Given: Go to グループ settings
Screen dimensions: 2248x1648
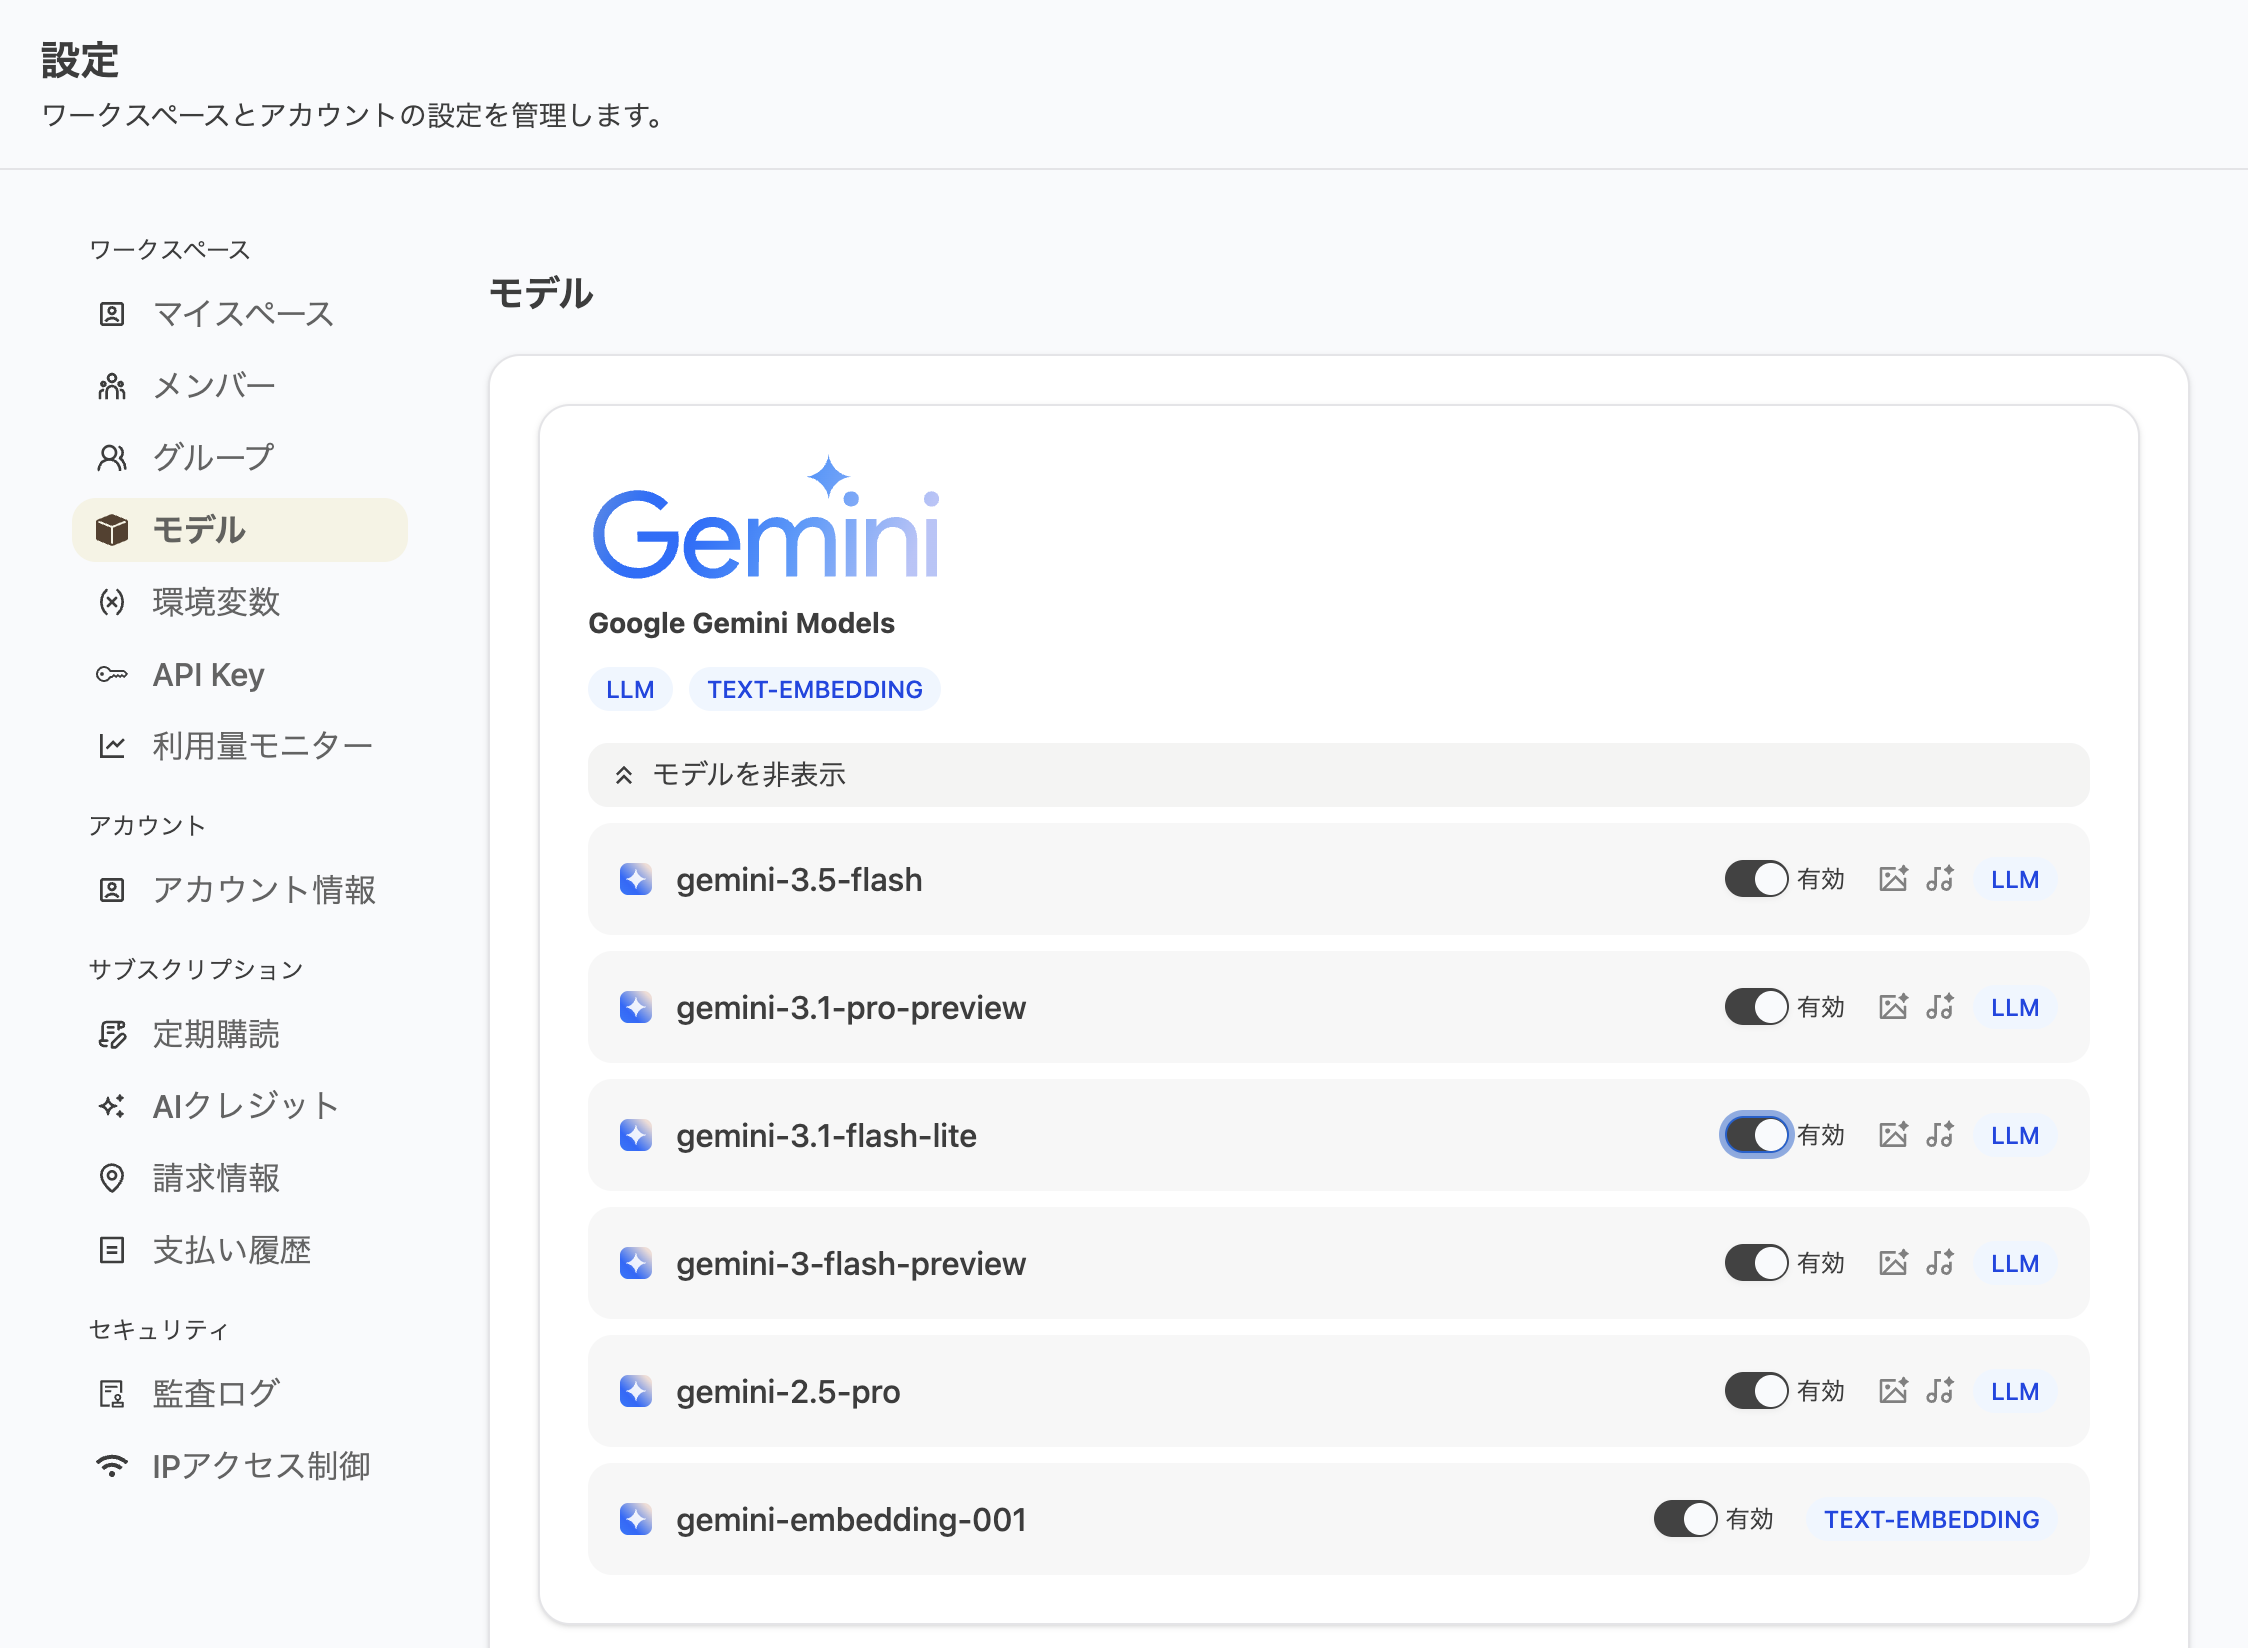Looking at the screenshot, I should 240,458.
